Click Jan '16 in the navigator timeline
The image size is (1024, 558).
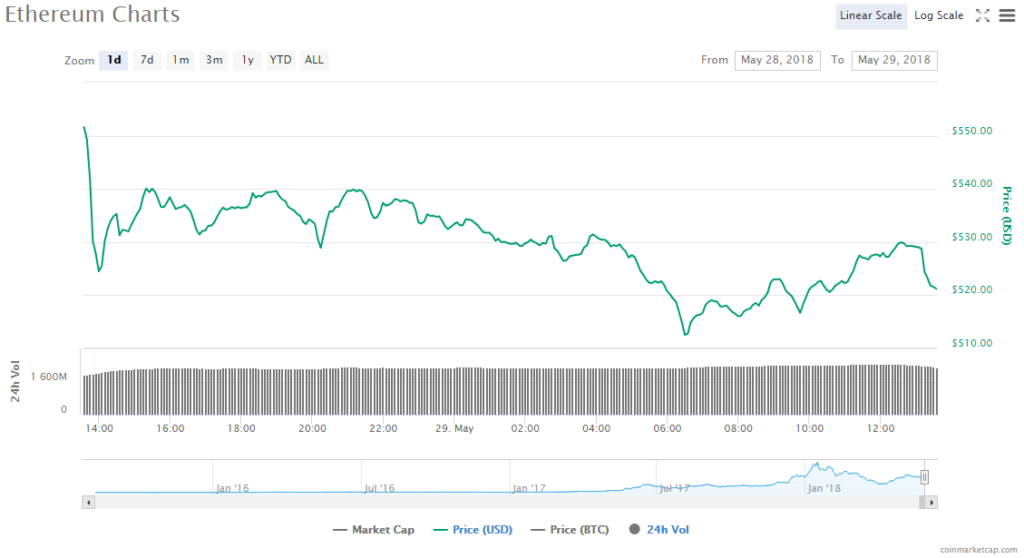pyautogui.click(x=232, y=488)
